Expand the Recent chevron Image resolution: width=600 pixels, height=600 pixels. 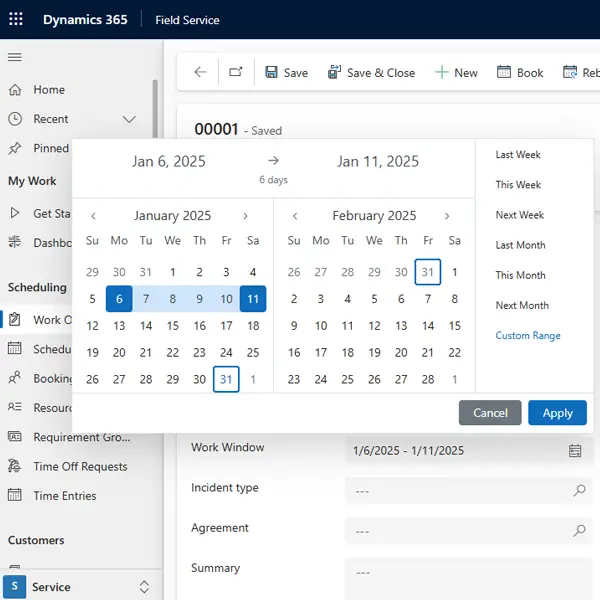pos(129,119)
